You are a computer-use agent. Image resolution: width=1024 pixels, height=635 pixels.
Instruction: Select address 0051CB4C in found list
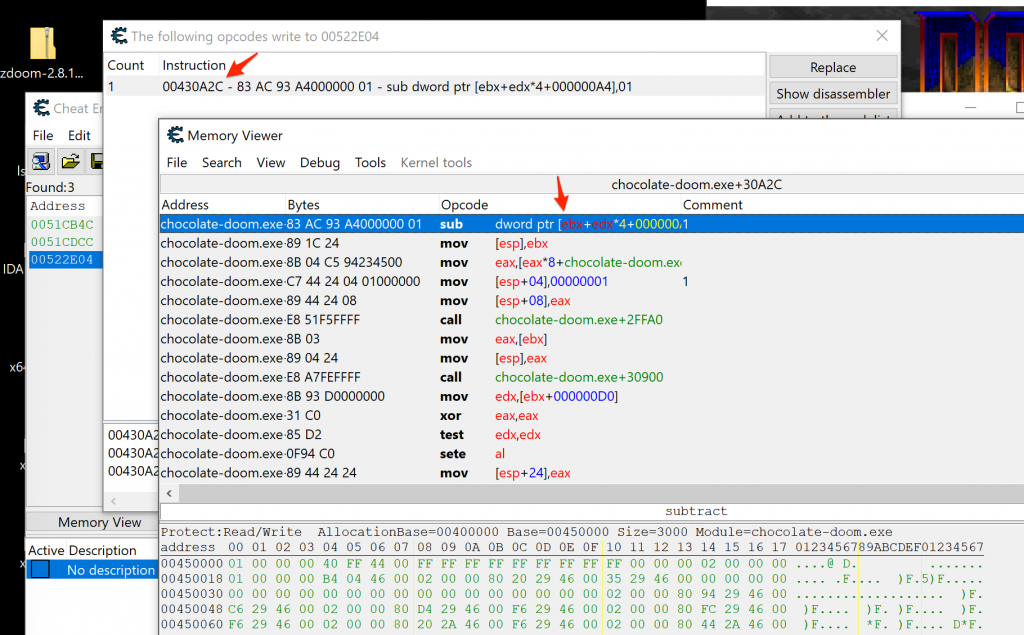click(x=62, y=225)
